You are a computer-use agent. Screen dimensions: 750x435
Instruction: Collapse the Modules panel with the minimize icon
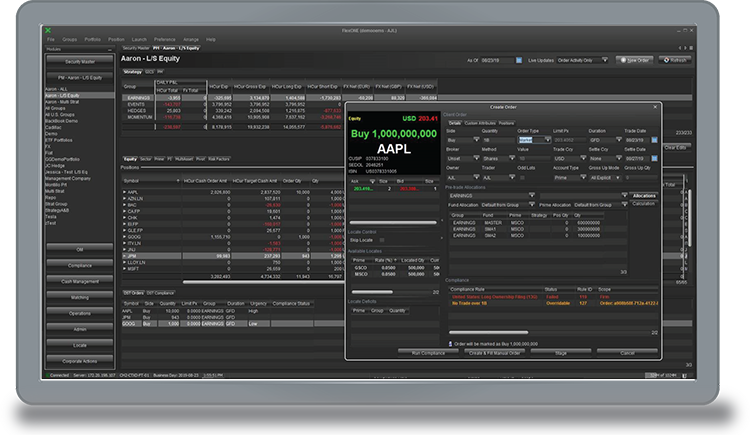(110, 49)
